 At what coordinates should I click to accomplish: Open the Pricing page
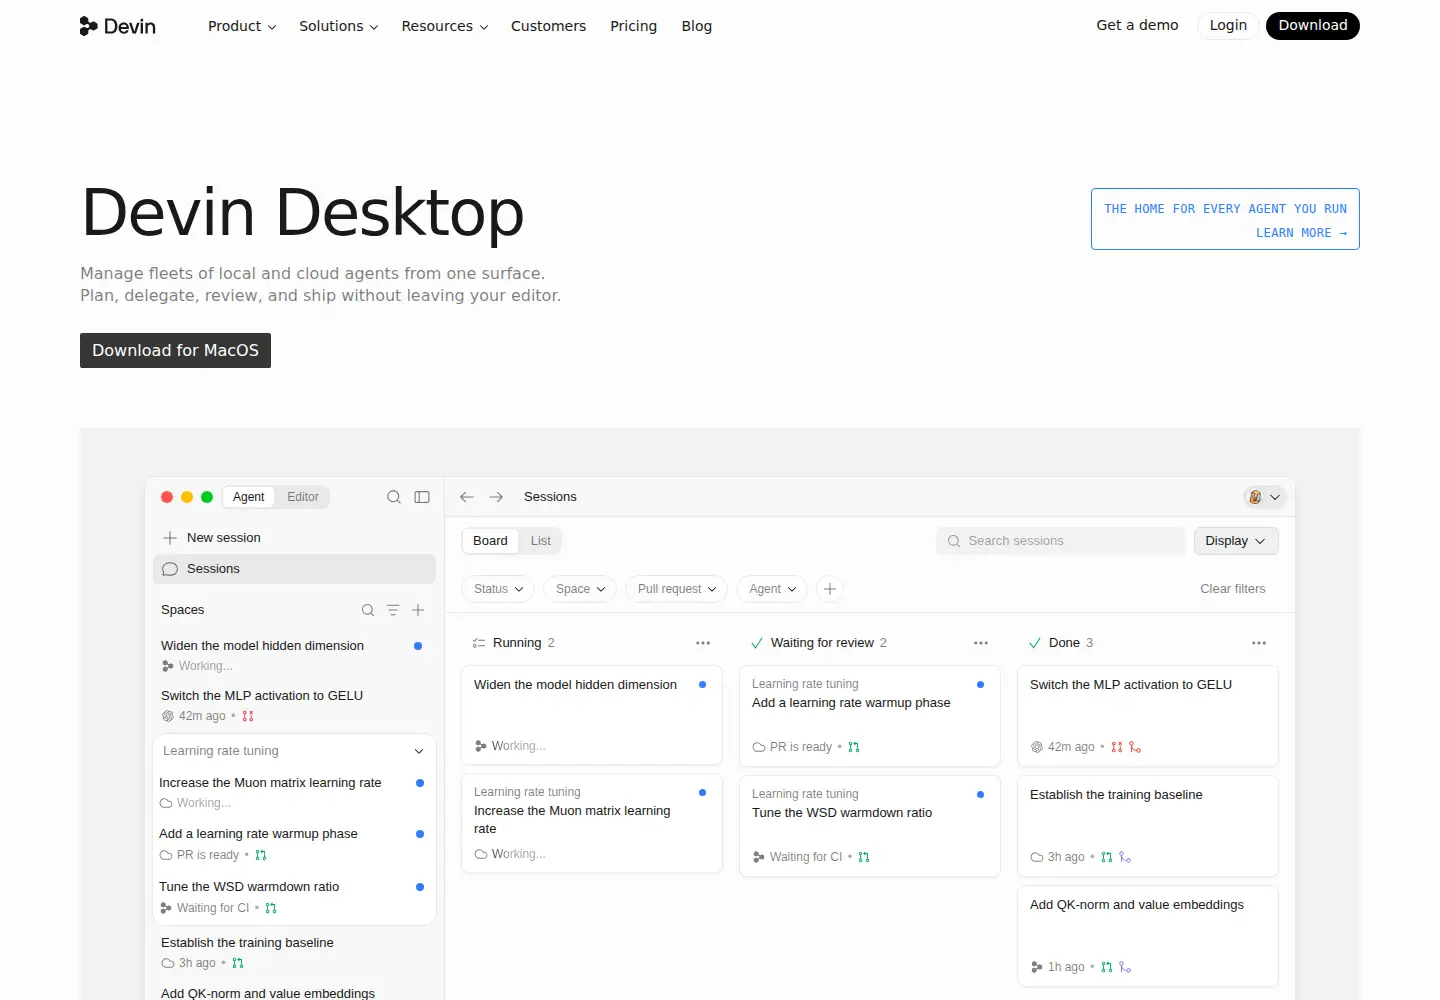(x=634, y=26)
